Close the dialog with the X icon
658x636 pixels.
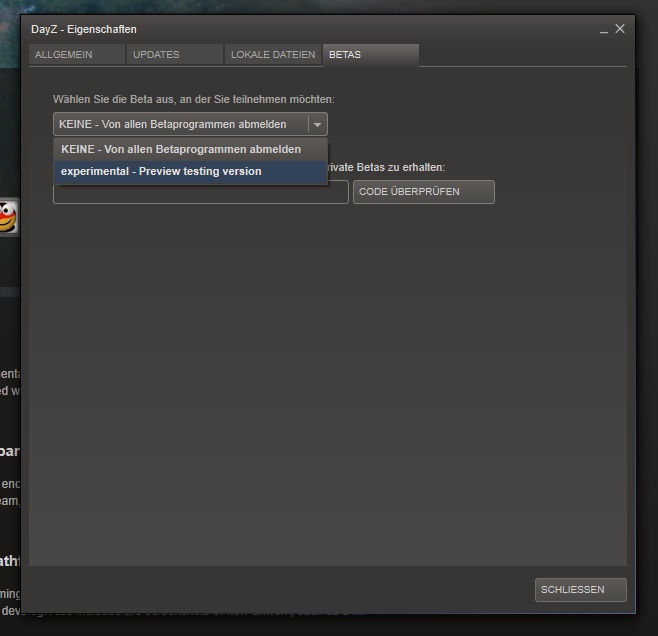coord(620,29)
